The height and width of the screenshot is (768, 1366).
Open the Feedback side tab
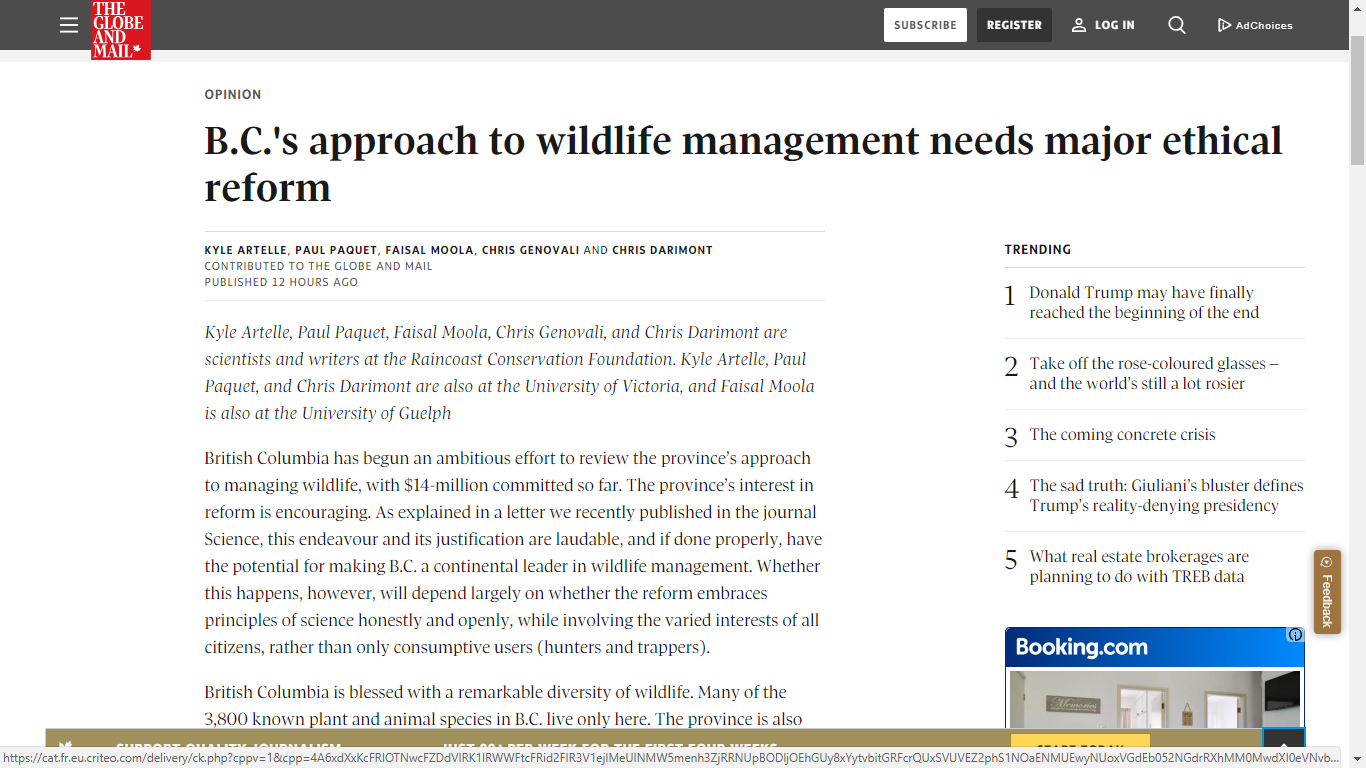(1327, 592)
